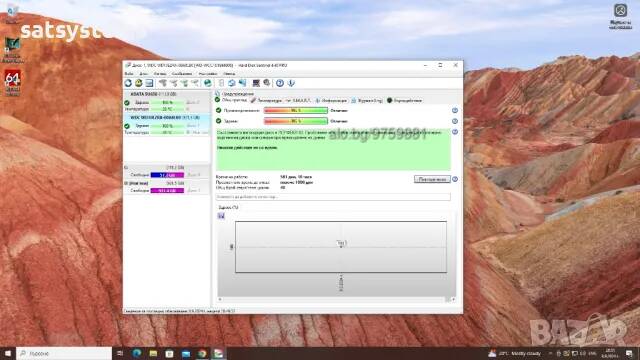Switch to the Information tab
The height and width of the screenshot is (360, 640).
pyautogui.click(x=331, y=100)
